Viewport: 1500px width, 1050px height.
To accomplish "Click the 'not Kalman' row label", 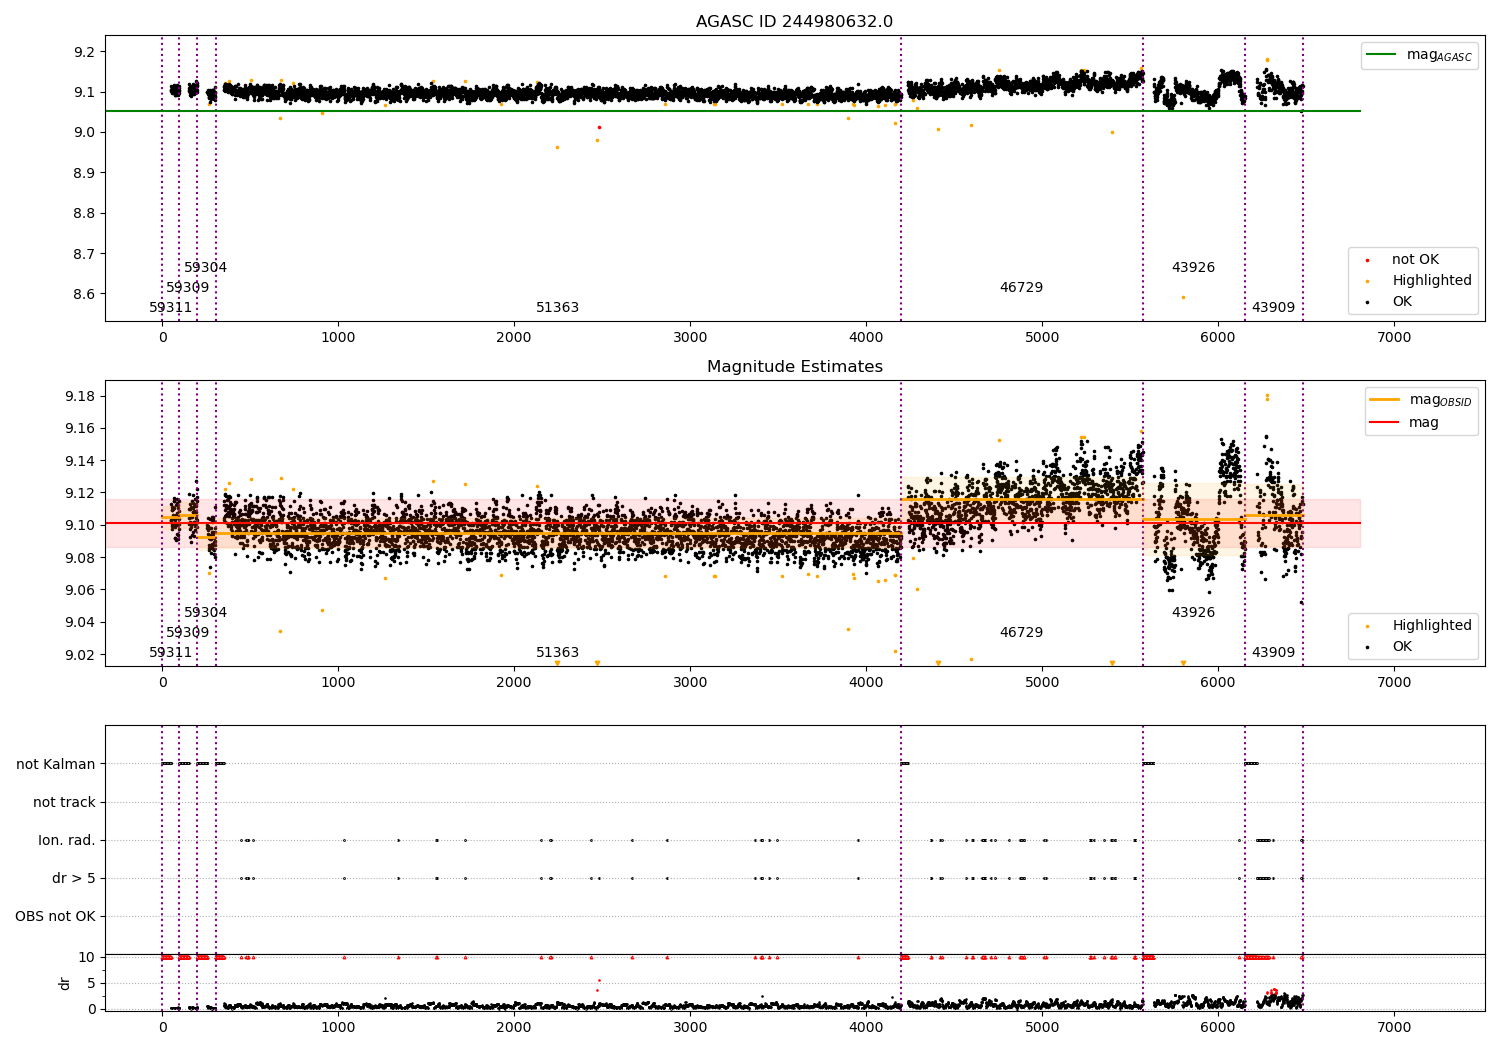I will click(x=56, y=765).
